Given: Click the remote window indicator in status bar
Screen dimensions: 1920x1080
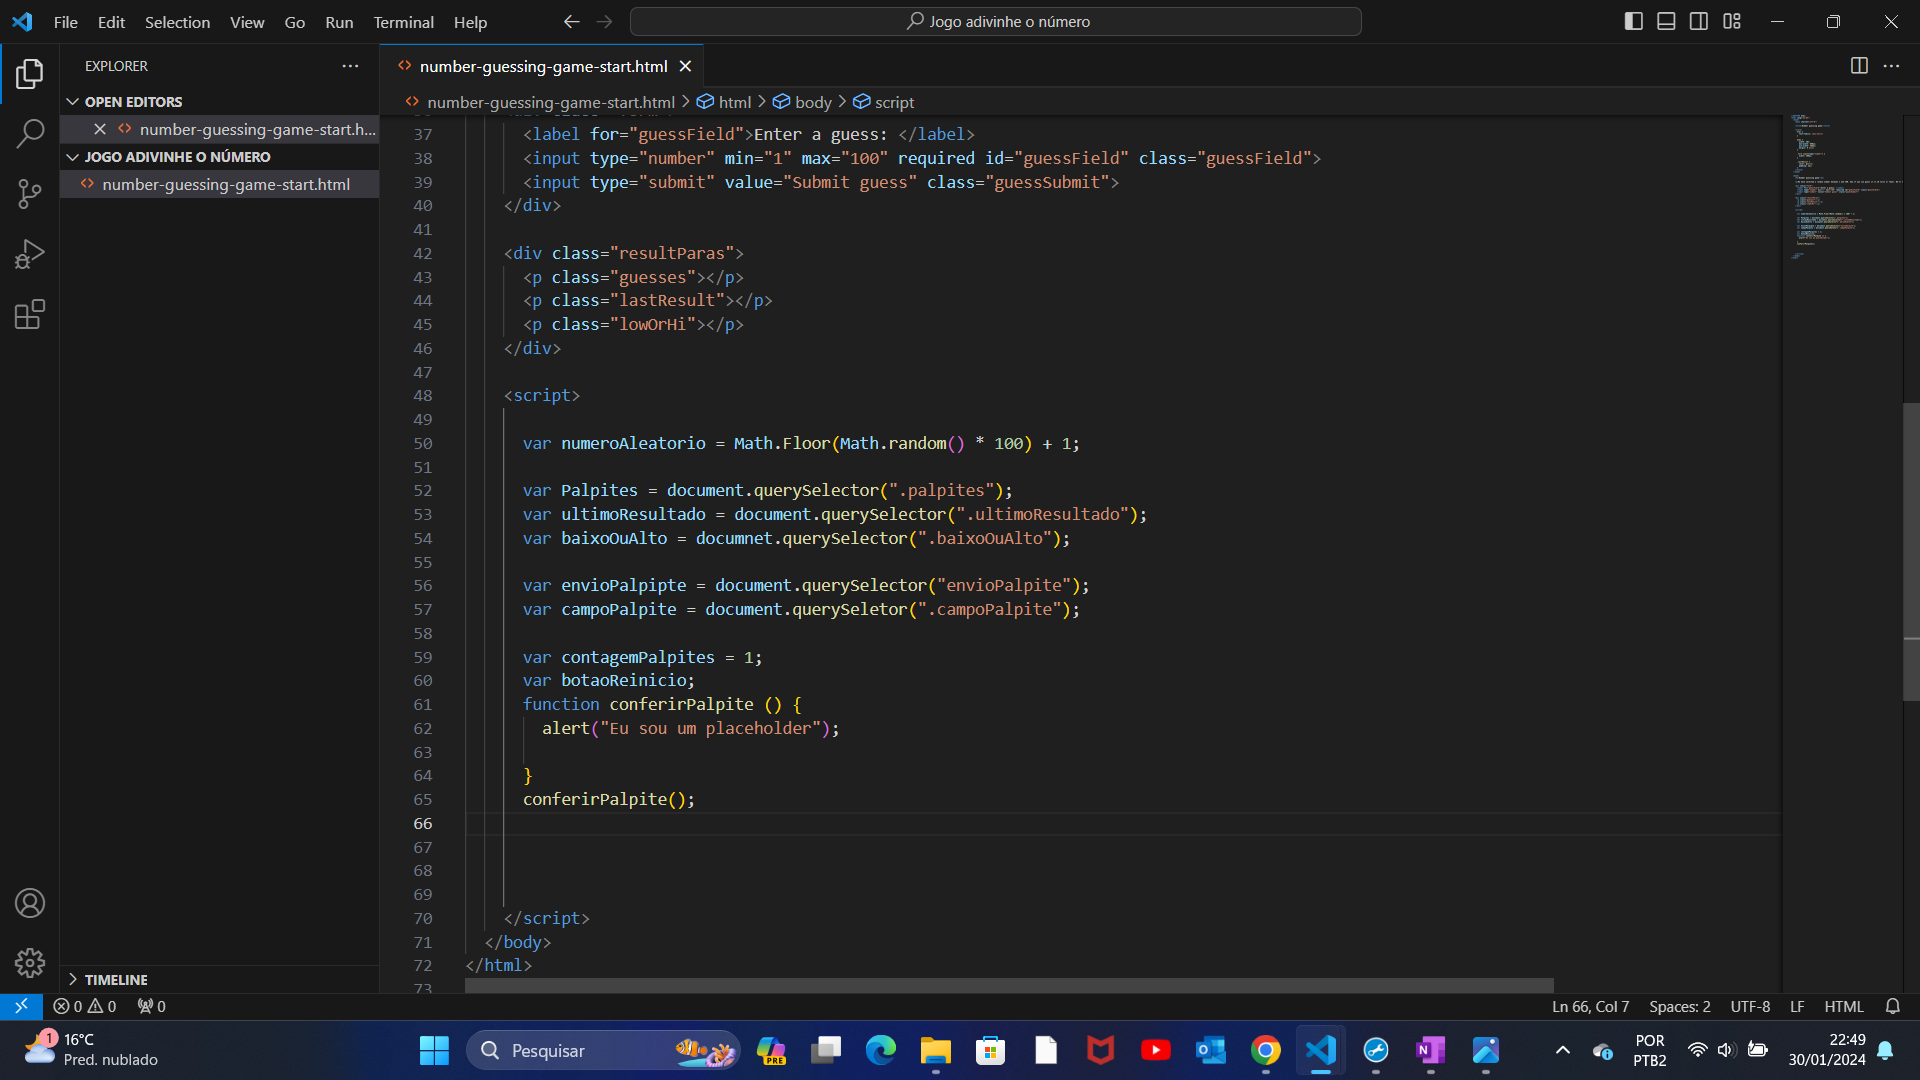Looking at the screenshot, I should tap(21, 1006).
